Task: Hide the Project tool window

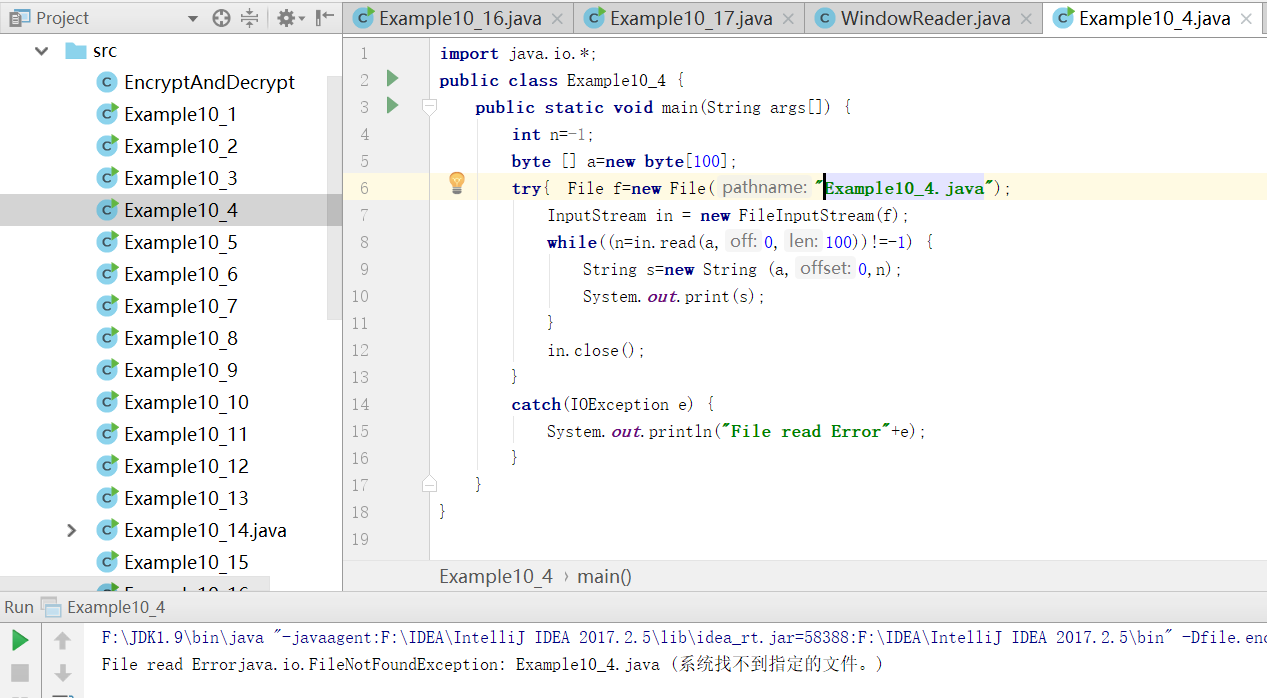Action: point(325,18)
